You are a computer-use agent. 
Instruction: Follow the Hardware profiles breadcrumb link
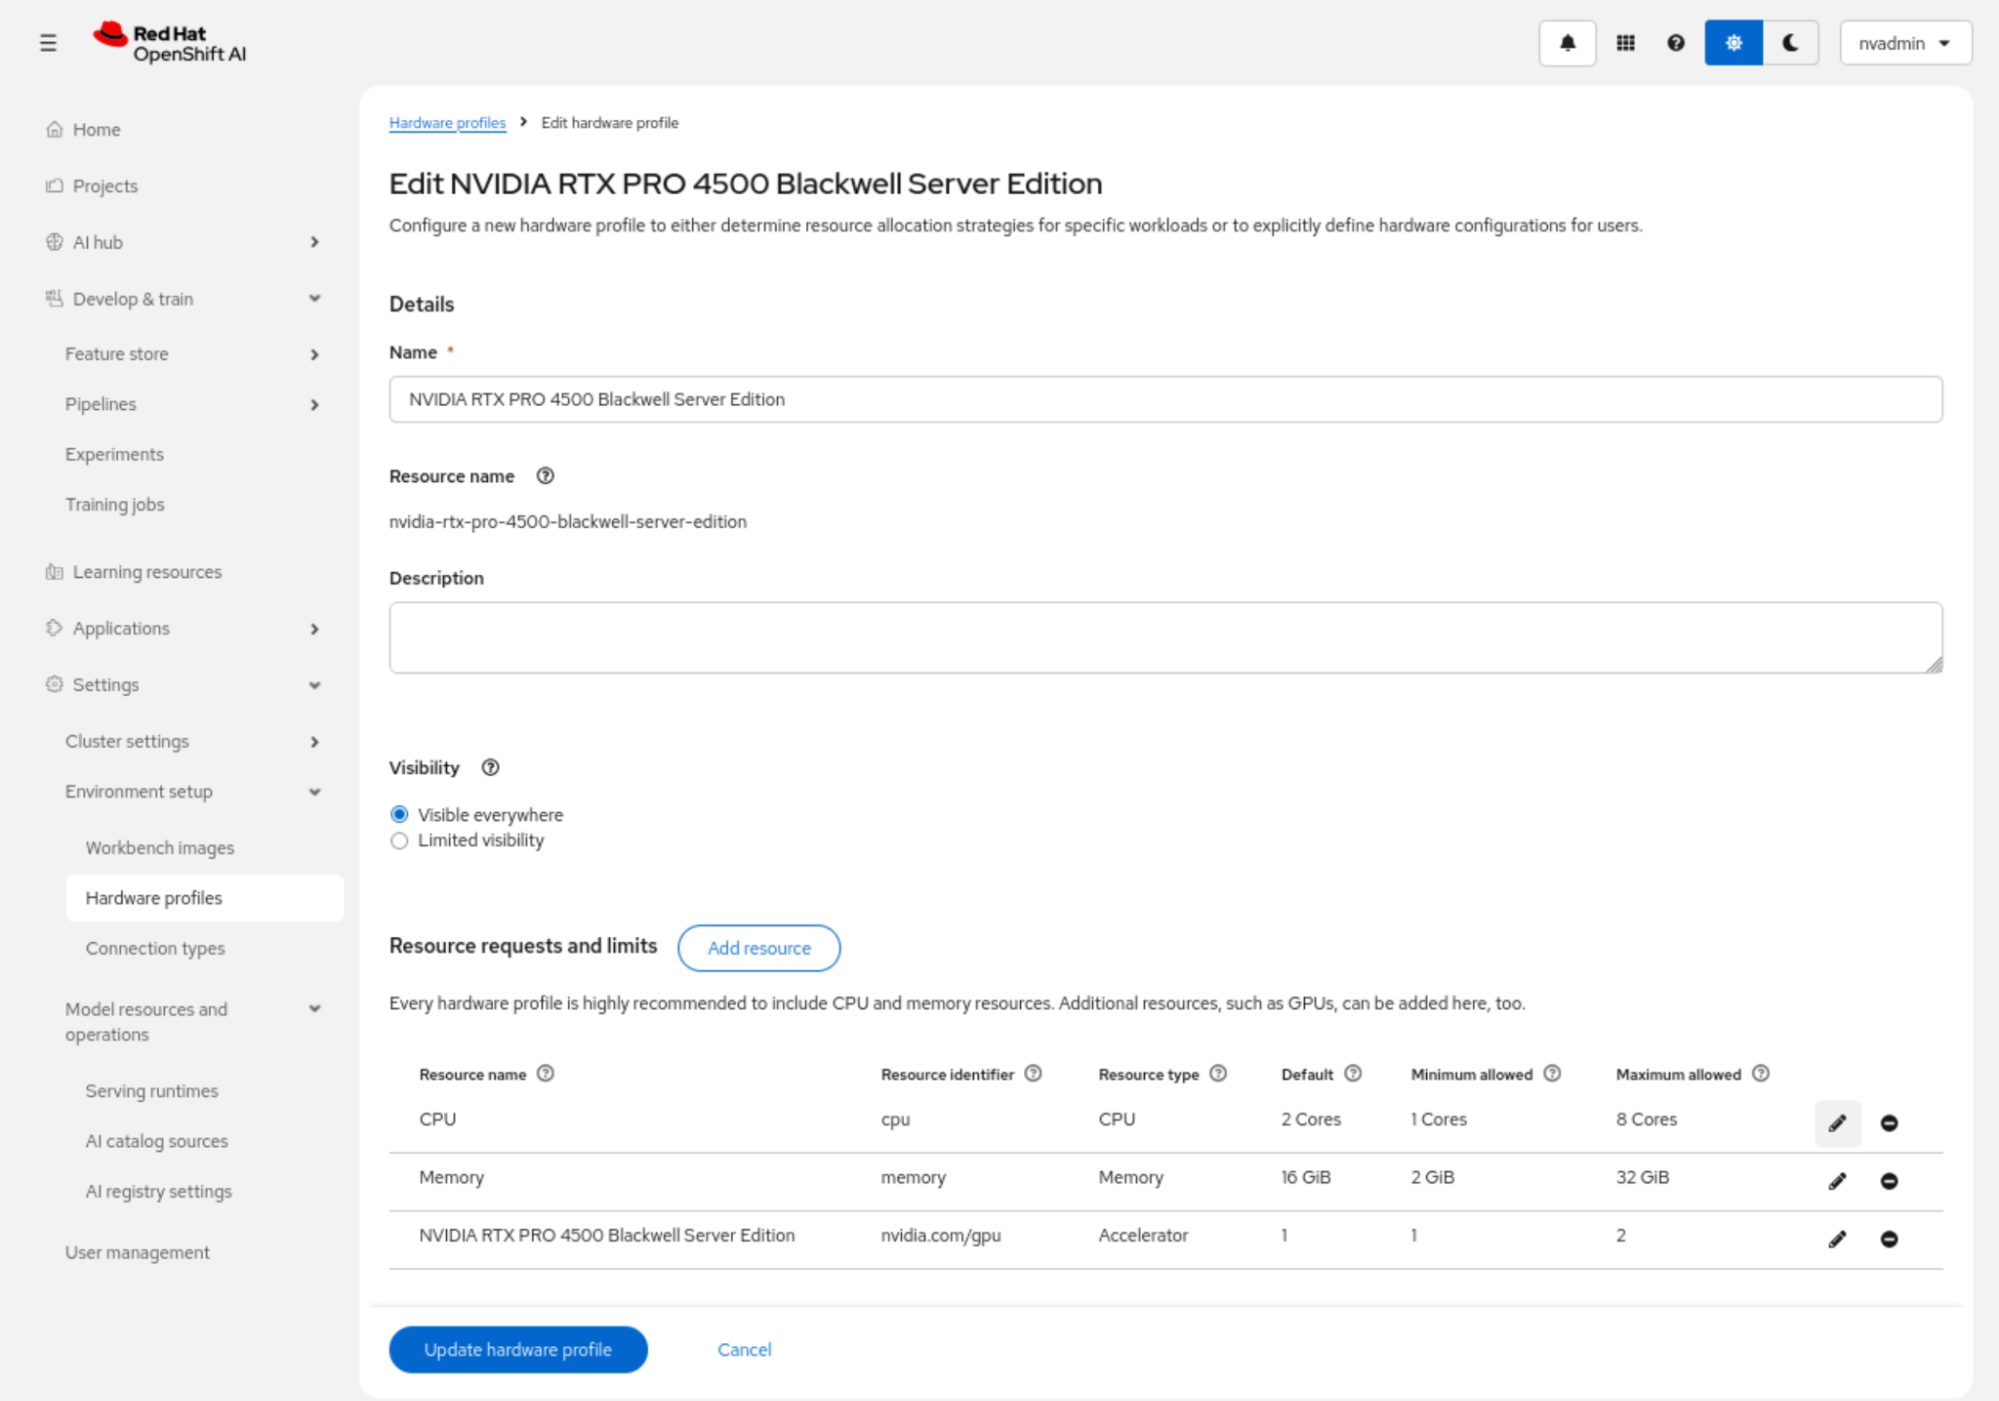(x=447, y=123)
